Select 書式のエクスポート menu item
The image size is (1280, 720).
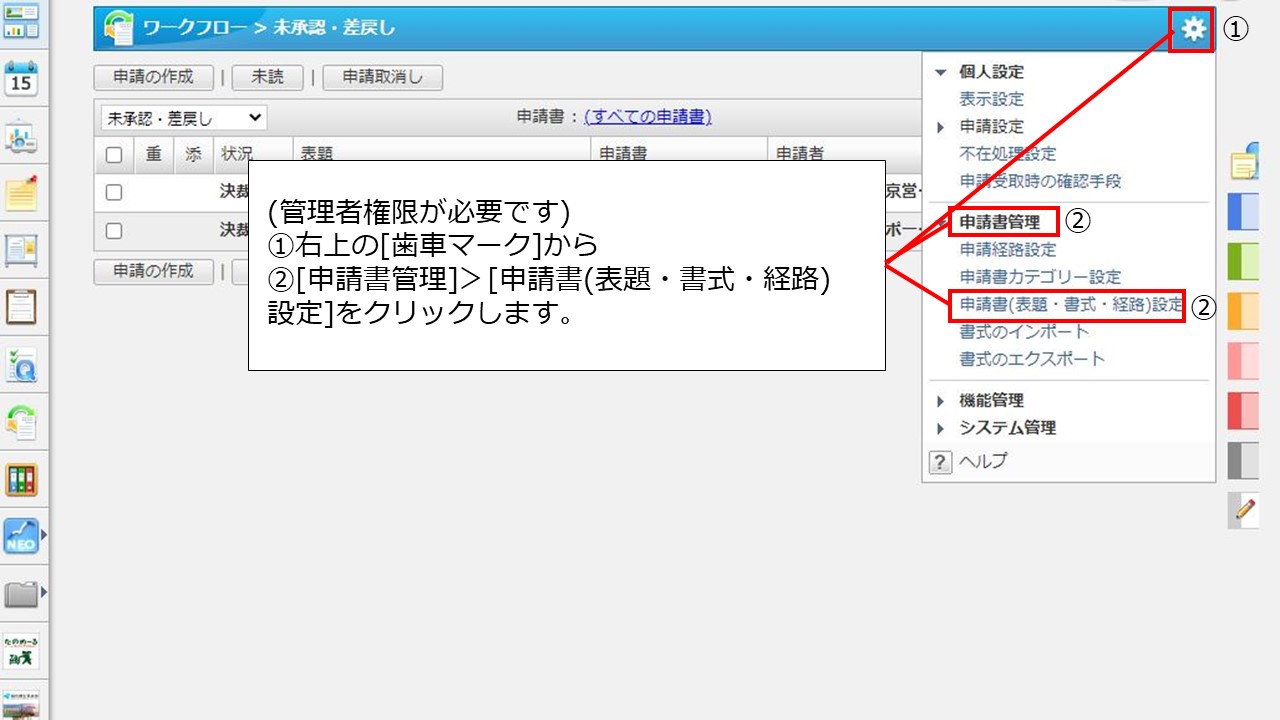click(1032, 358)
